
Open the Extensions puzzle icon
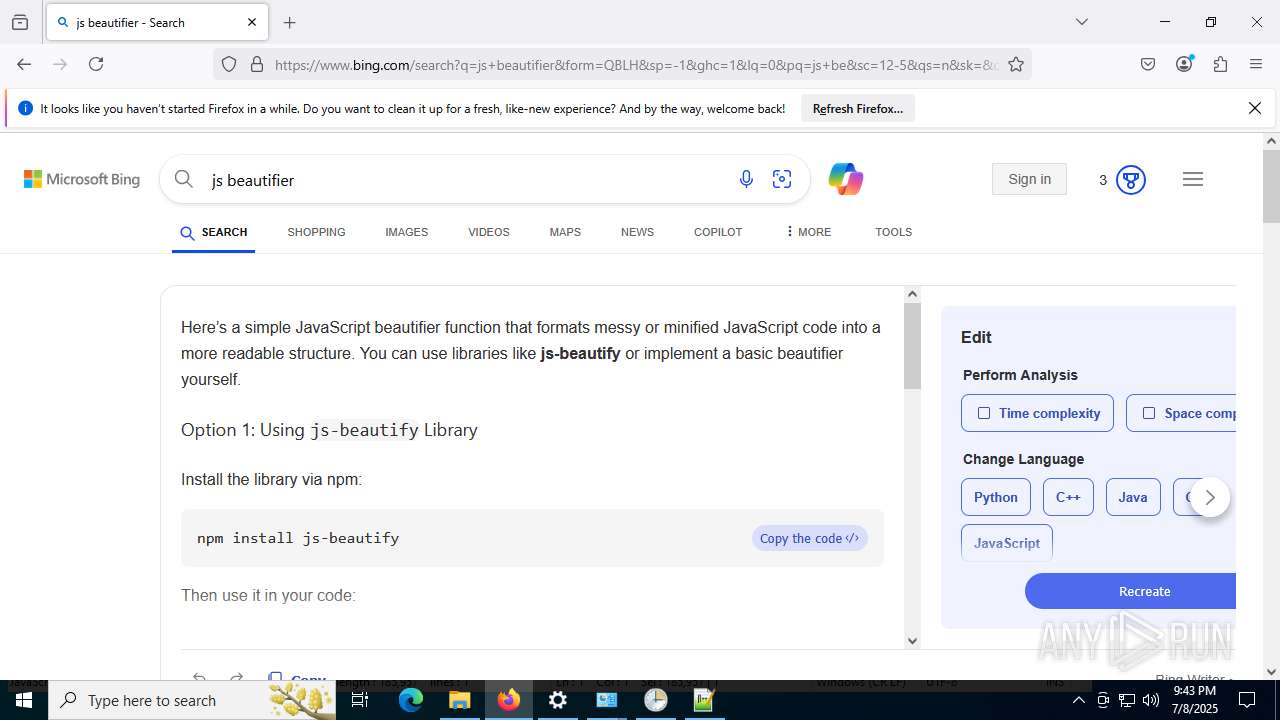click(1220, 64)
